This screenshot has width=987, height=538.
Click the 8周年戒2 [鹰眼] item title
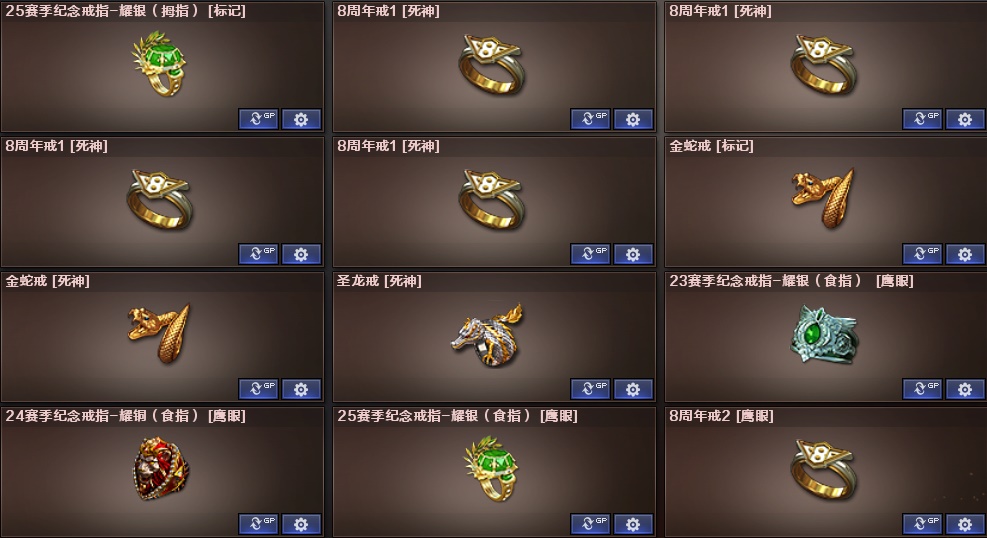point(721,416)
